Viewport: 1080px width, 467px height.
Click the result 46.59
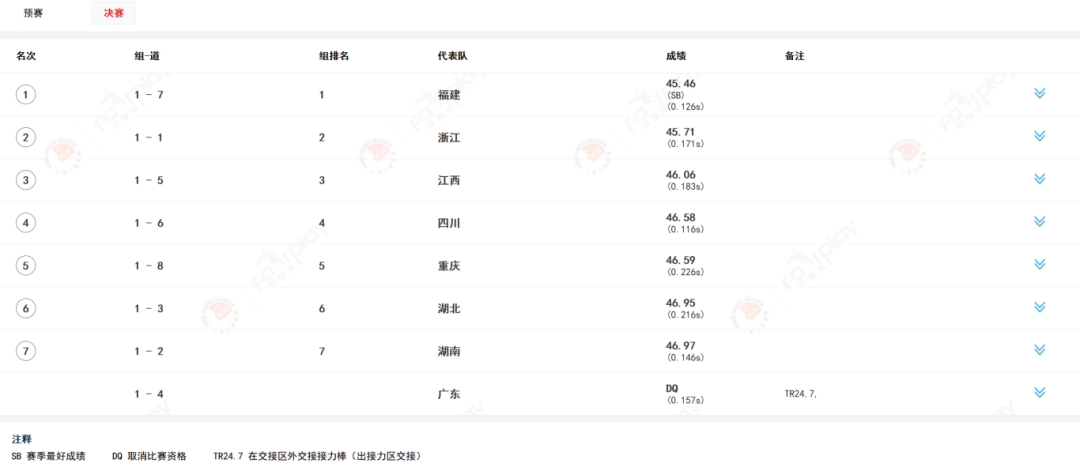click(681, 260)
